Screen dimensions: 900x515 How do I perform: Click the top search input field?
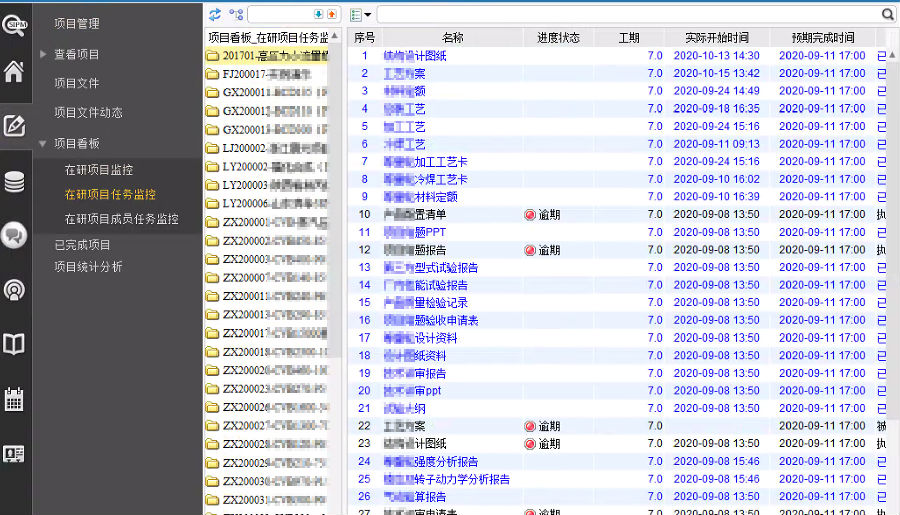coord(628,15)
